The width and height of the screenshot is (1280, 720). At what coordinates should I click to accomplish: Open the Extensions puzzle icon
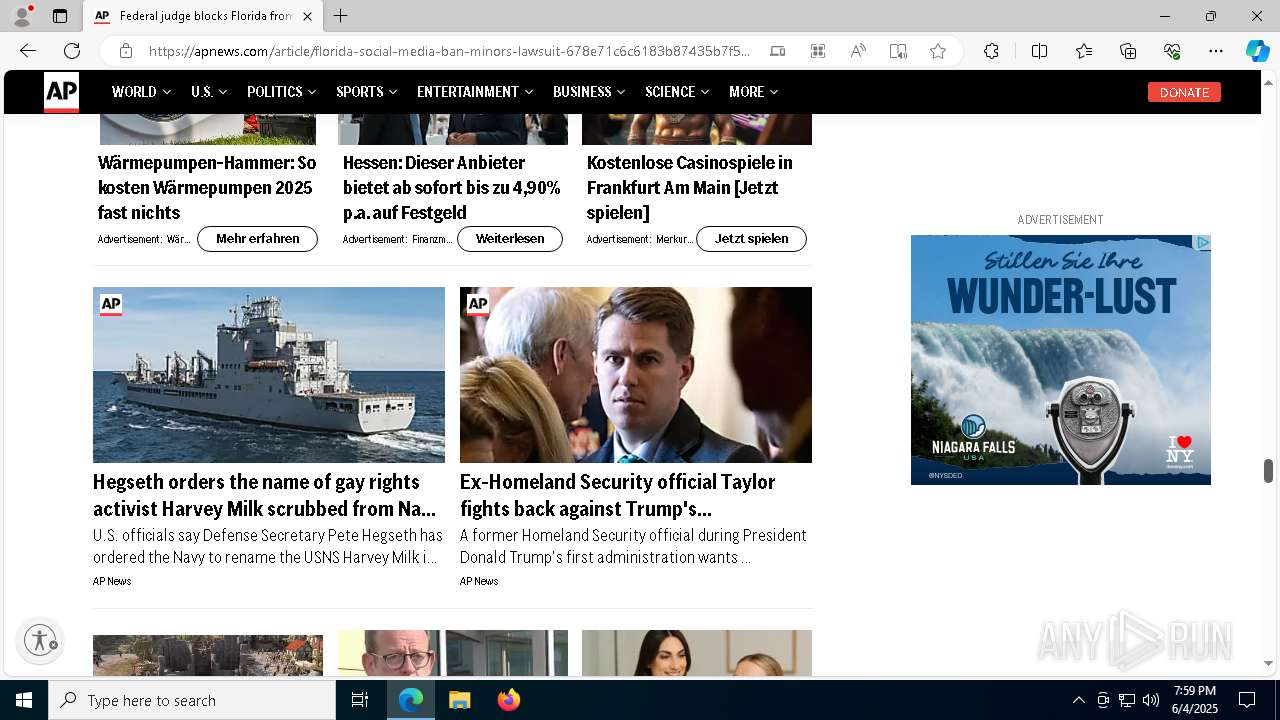tap(991, 51)
